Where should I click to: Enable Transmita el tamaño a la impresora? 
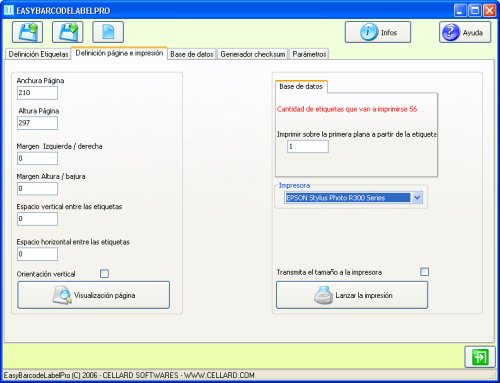(424, 272)
